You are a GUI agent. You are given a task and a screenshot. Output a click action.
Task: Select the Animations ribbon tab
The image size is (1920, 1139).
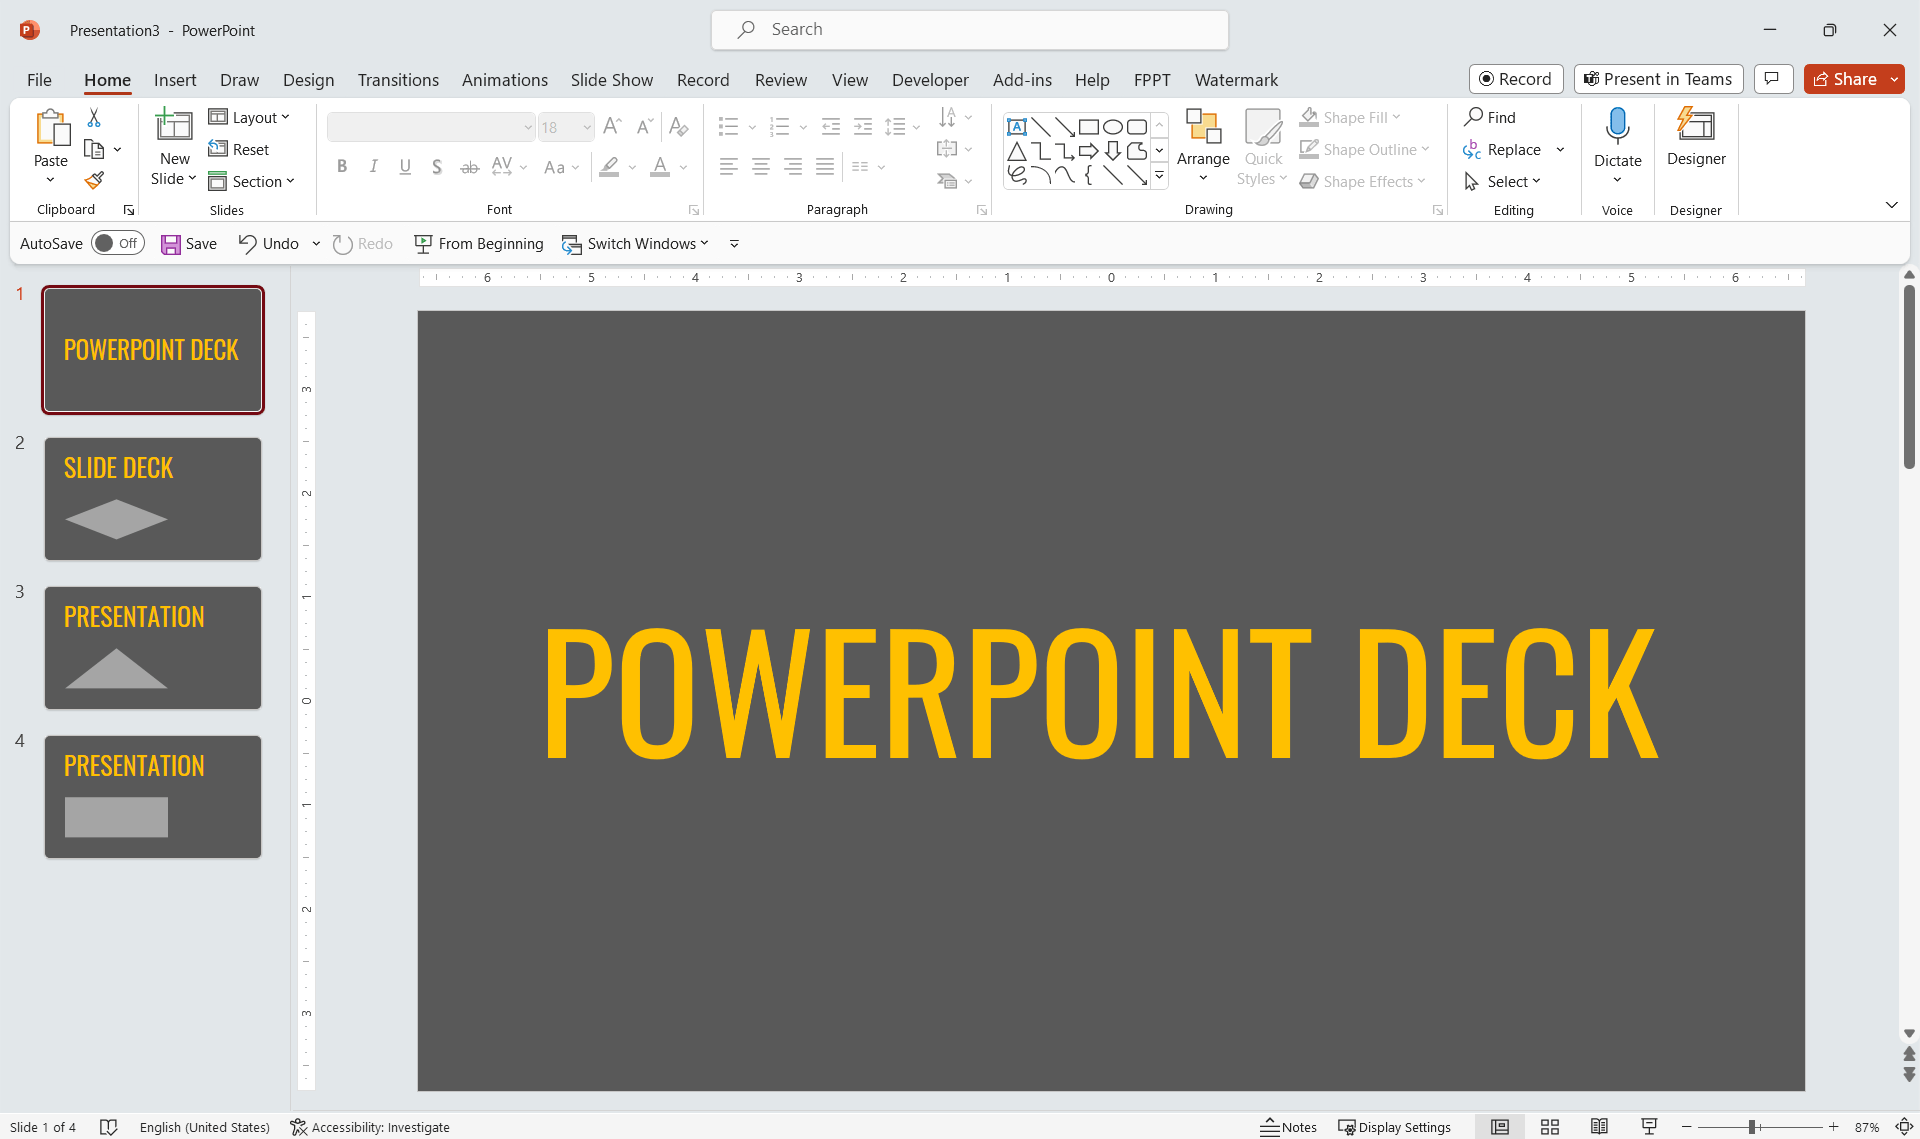pos(503,79)
